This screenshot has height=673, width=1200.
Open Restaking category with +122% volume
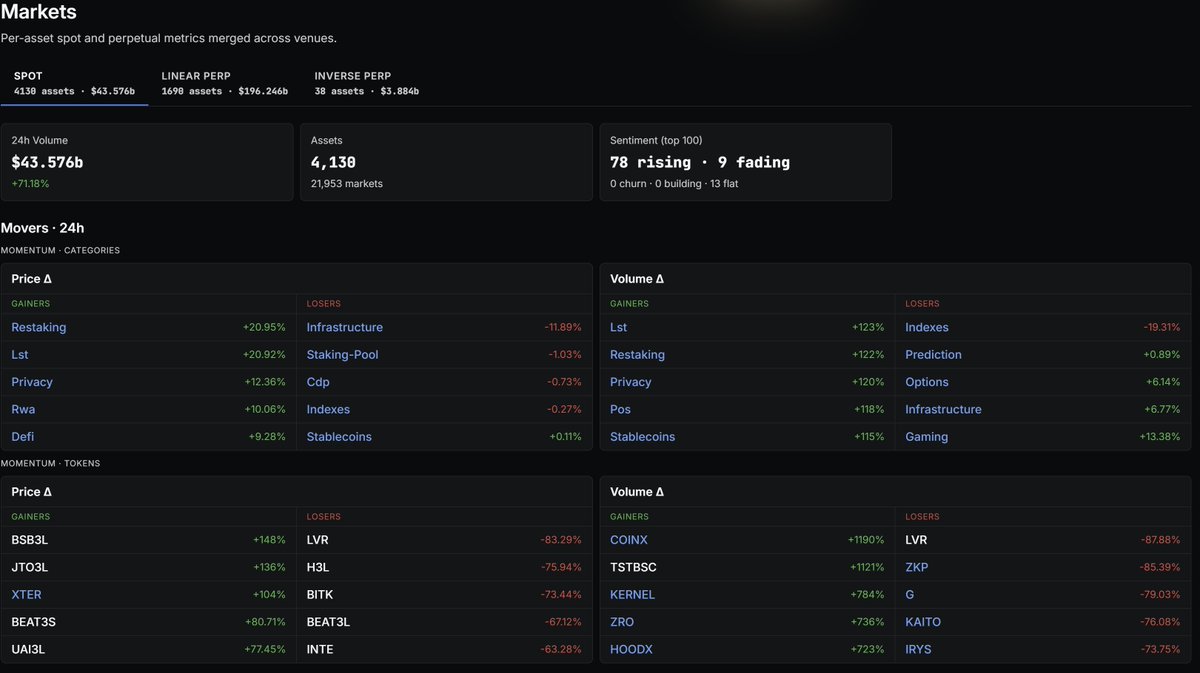637,354
